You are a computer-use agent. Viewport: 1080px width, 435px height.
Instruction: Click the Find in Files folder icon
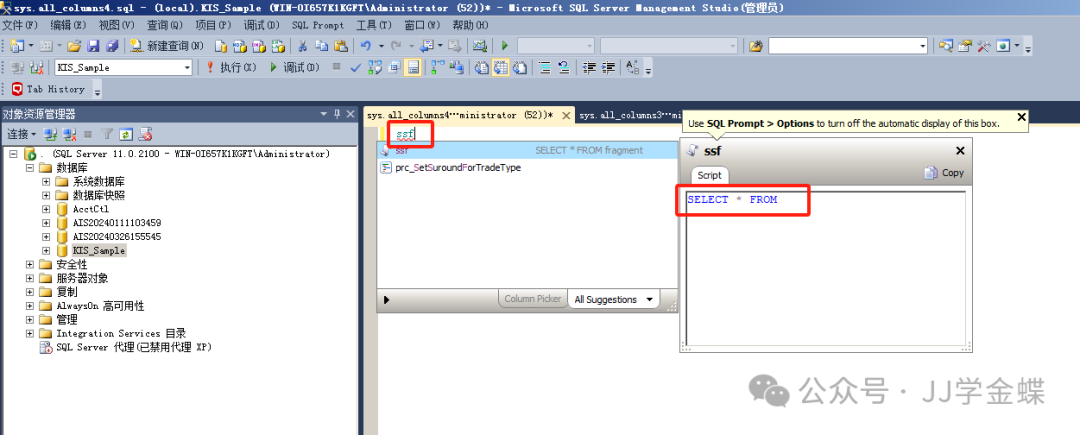756,46
